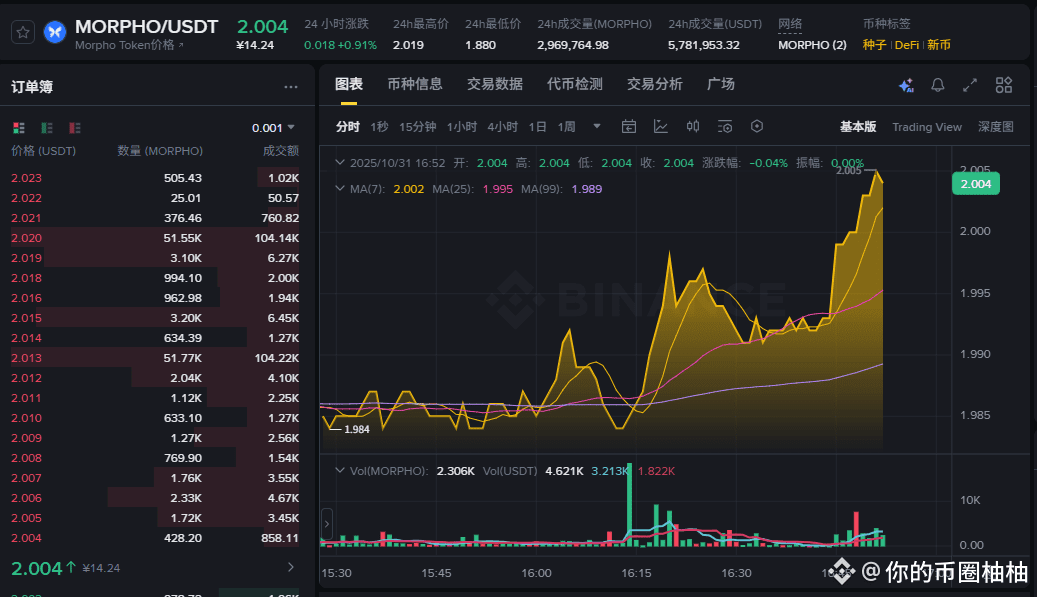Click the MA(99) 1.989 indicator label
This screenshot has height=597, width=1037.
561,188
